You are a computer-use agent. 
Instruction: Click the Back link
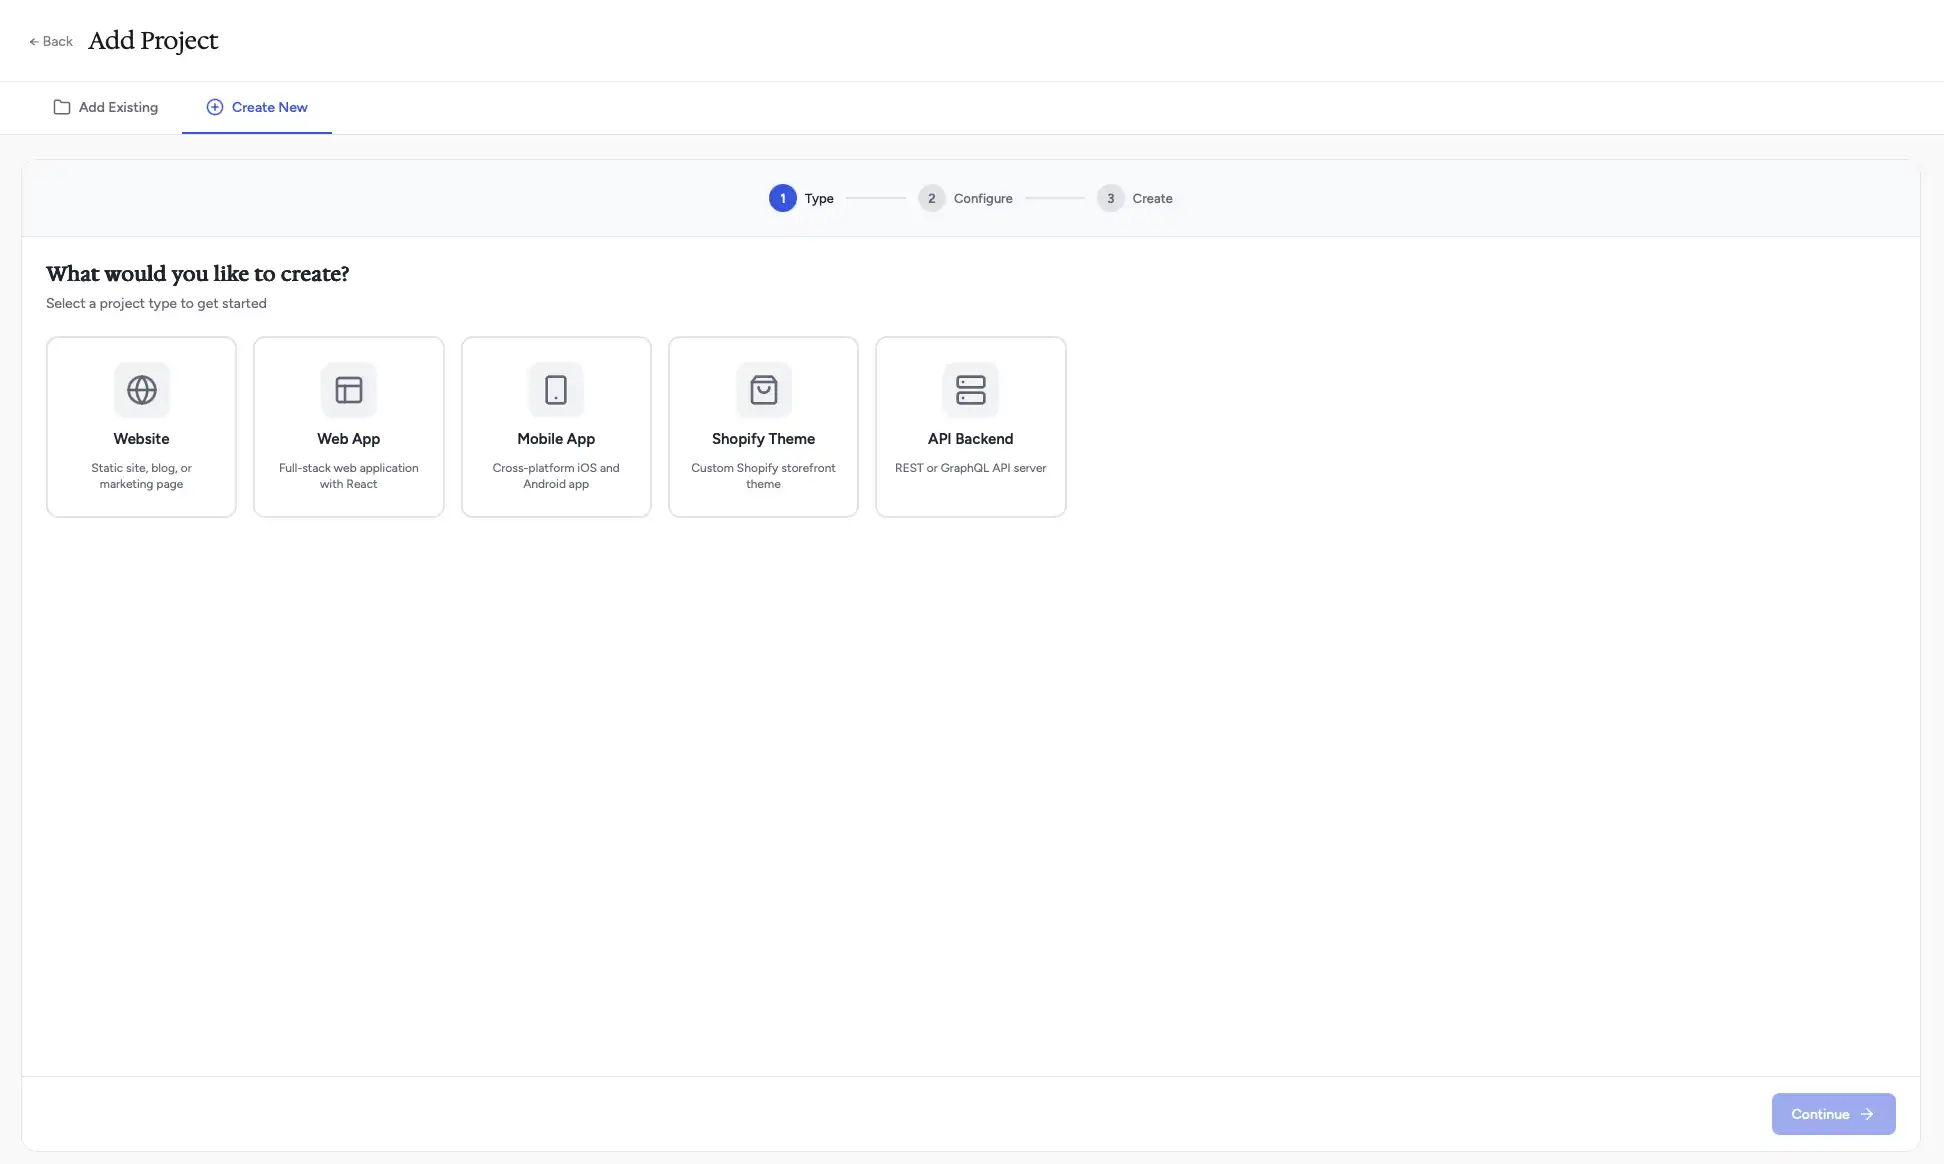[x=50, y=41]
